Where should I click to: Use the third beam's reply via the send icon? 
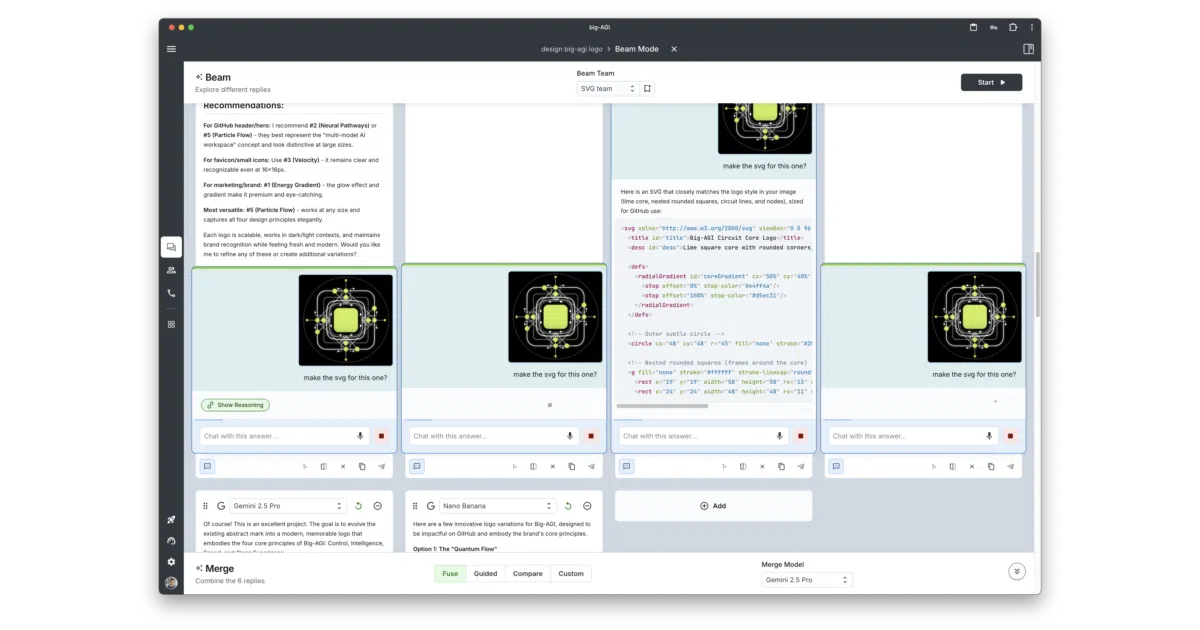pos(801,466)
